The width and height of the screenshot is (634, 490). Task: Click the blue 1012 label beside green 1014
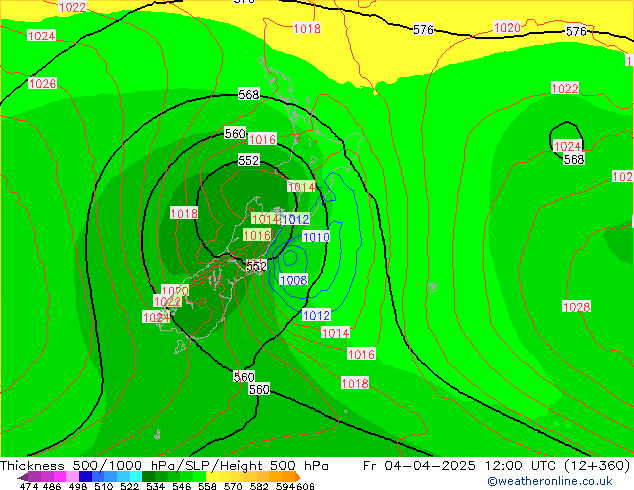coord(296,219)
